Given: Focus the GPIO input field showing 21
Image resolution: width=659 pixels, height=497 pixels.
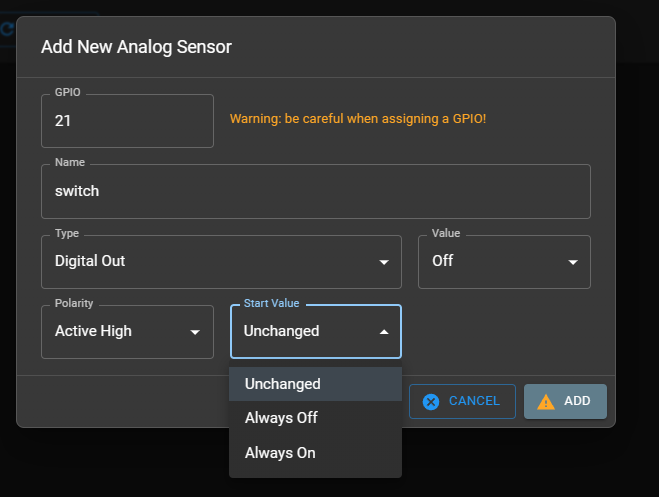Looking at the screenshot, I should coord(127,120).
